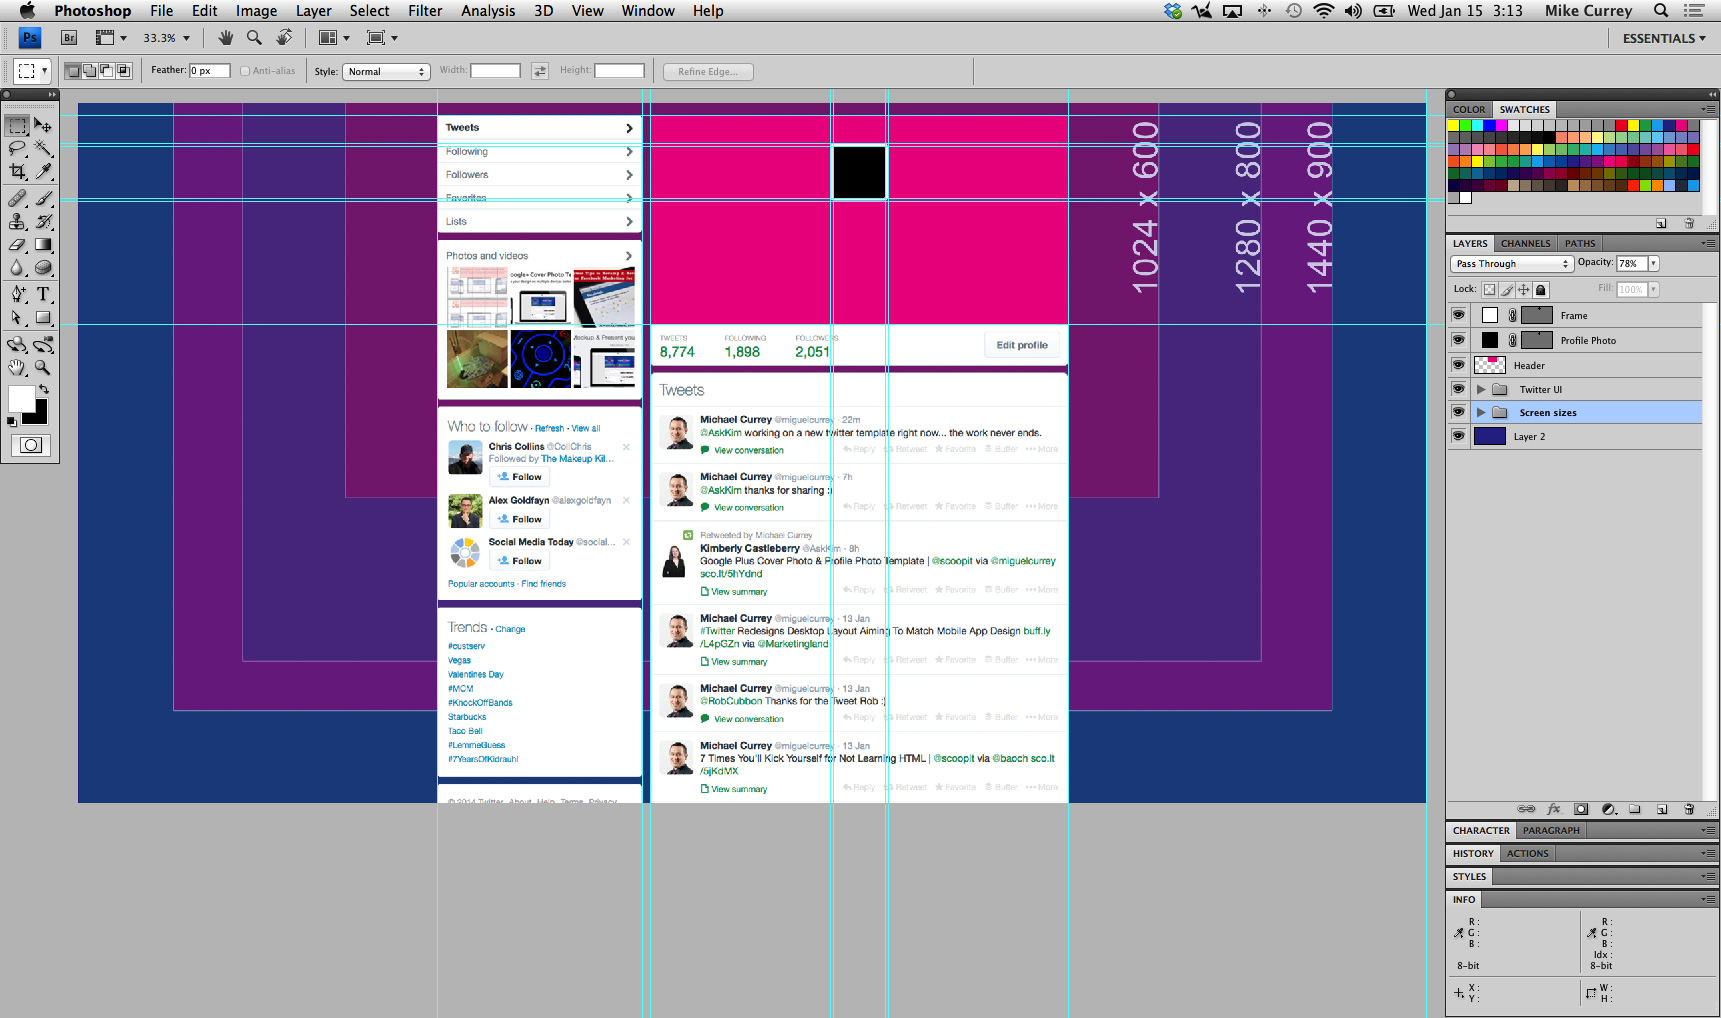
Task: Select the Lasso tool
Action: (17, 149)
